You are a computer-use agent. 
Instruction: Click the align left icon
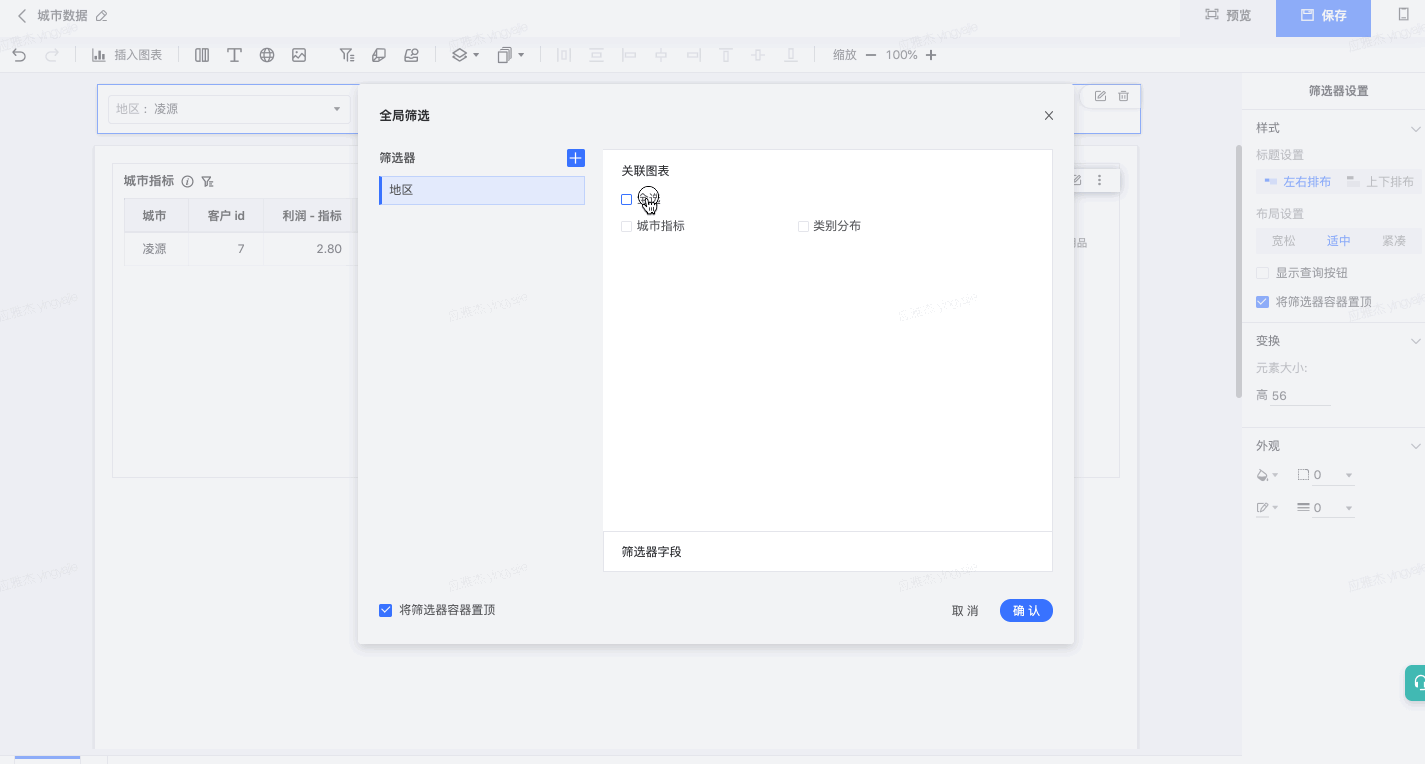point(629,55)
